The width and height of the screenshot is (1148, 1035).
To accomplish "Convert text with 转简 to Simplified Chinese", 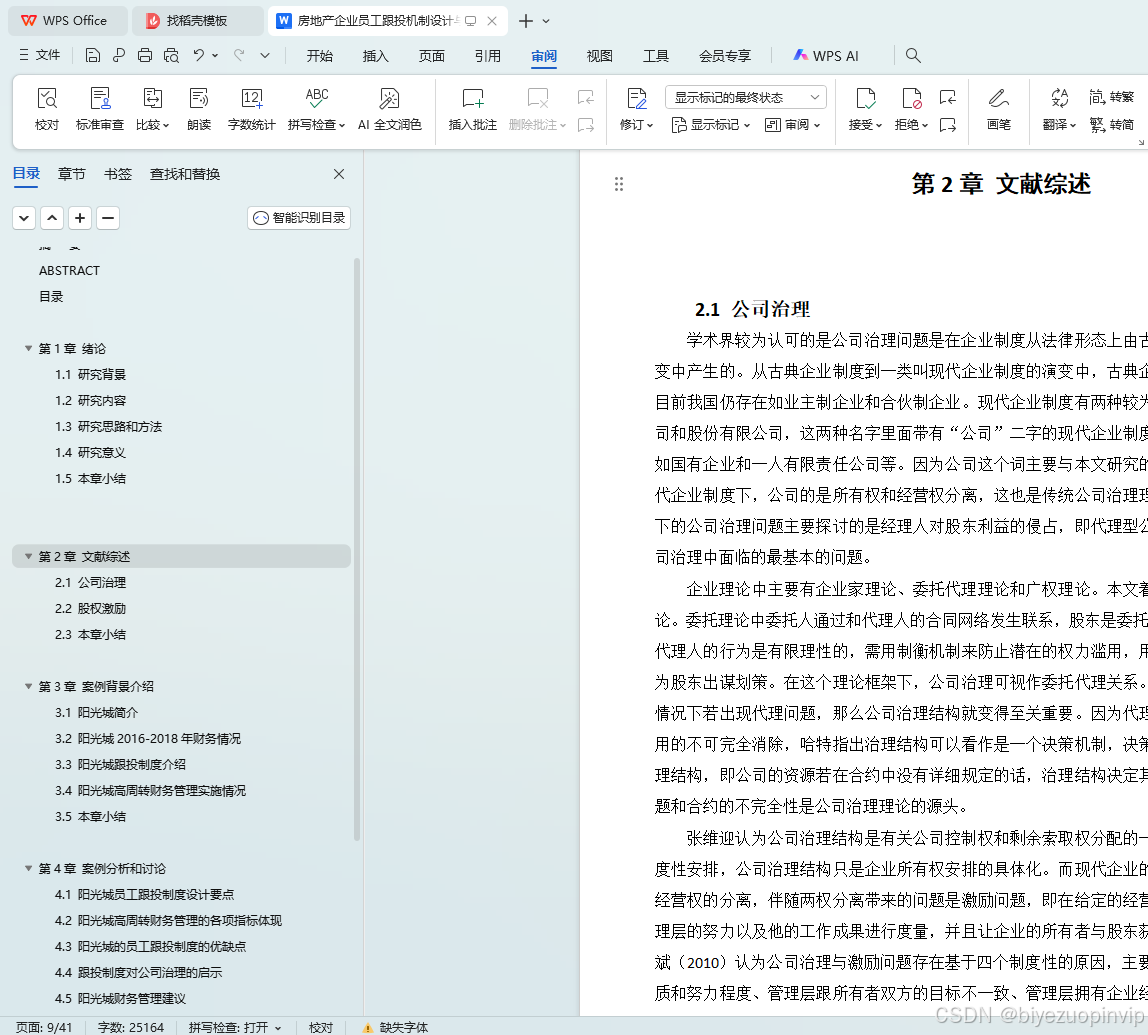I will 1111,124.
